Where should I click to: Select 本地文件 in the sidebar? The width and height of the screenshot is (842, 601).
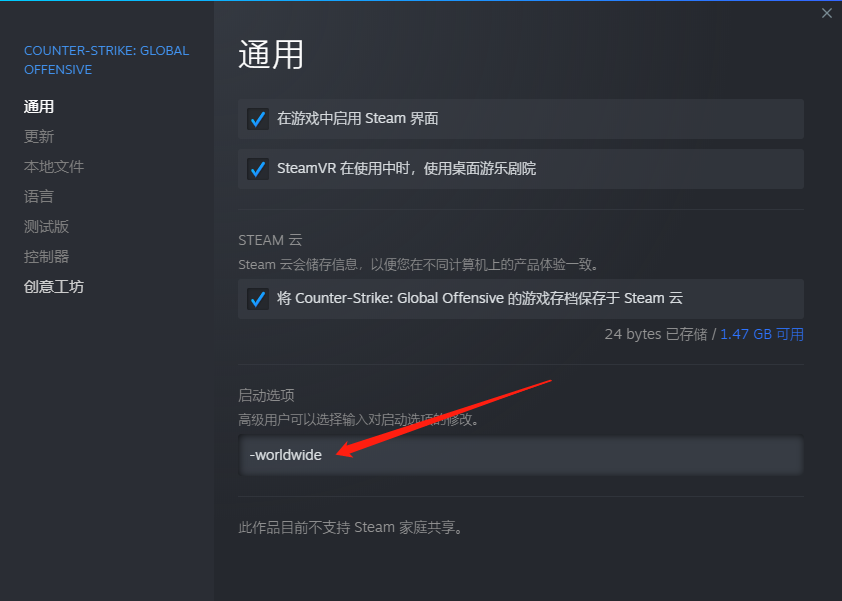[x=54, y=166]
